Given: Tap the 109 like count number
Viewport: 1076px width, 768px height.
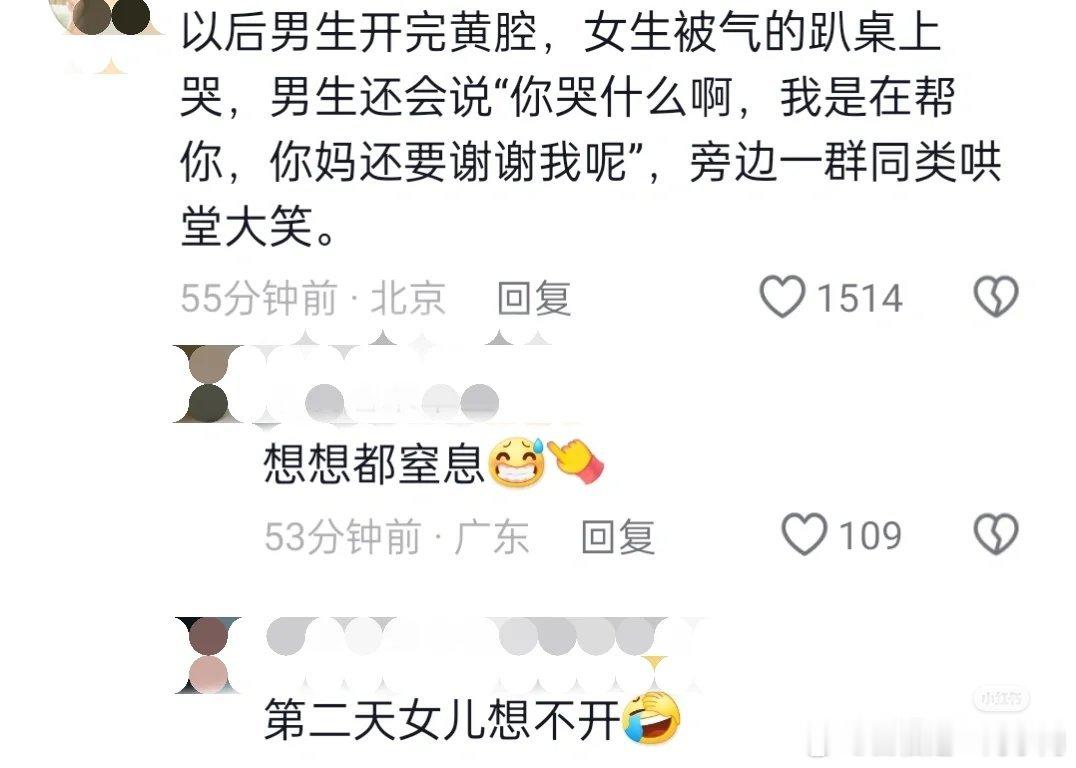Looking at the screenshot, I should [x=870, y=536].
